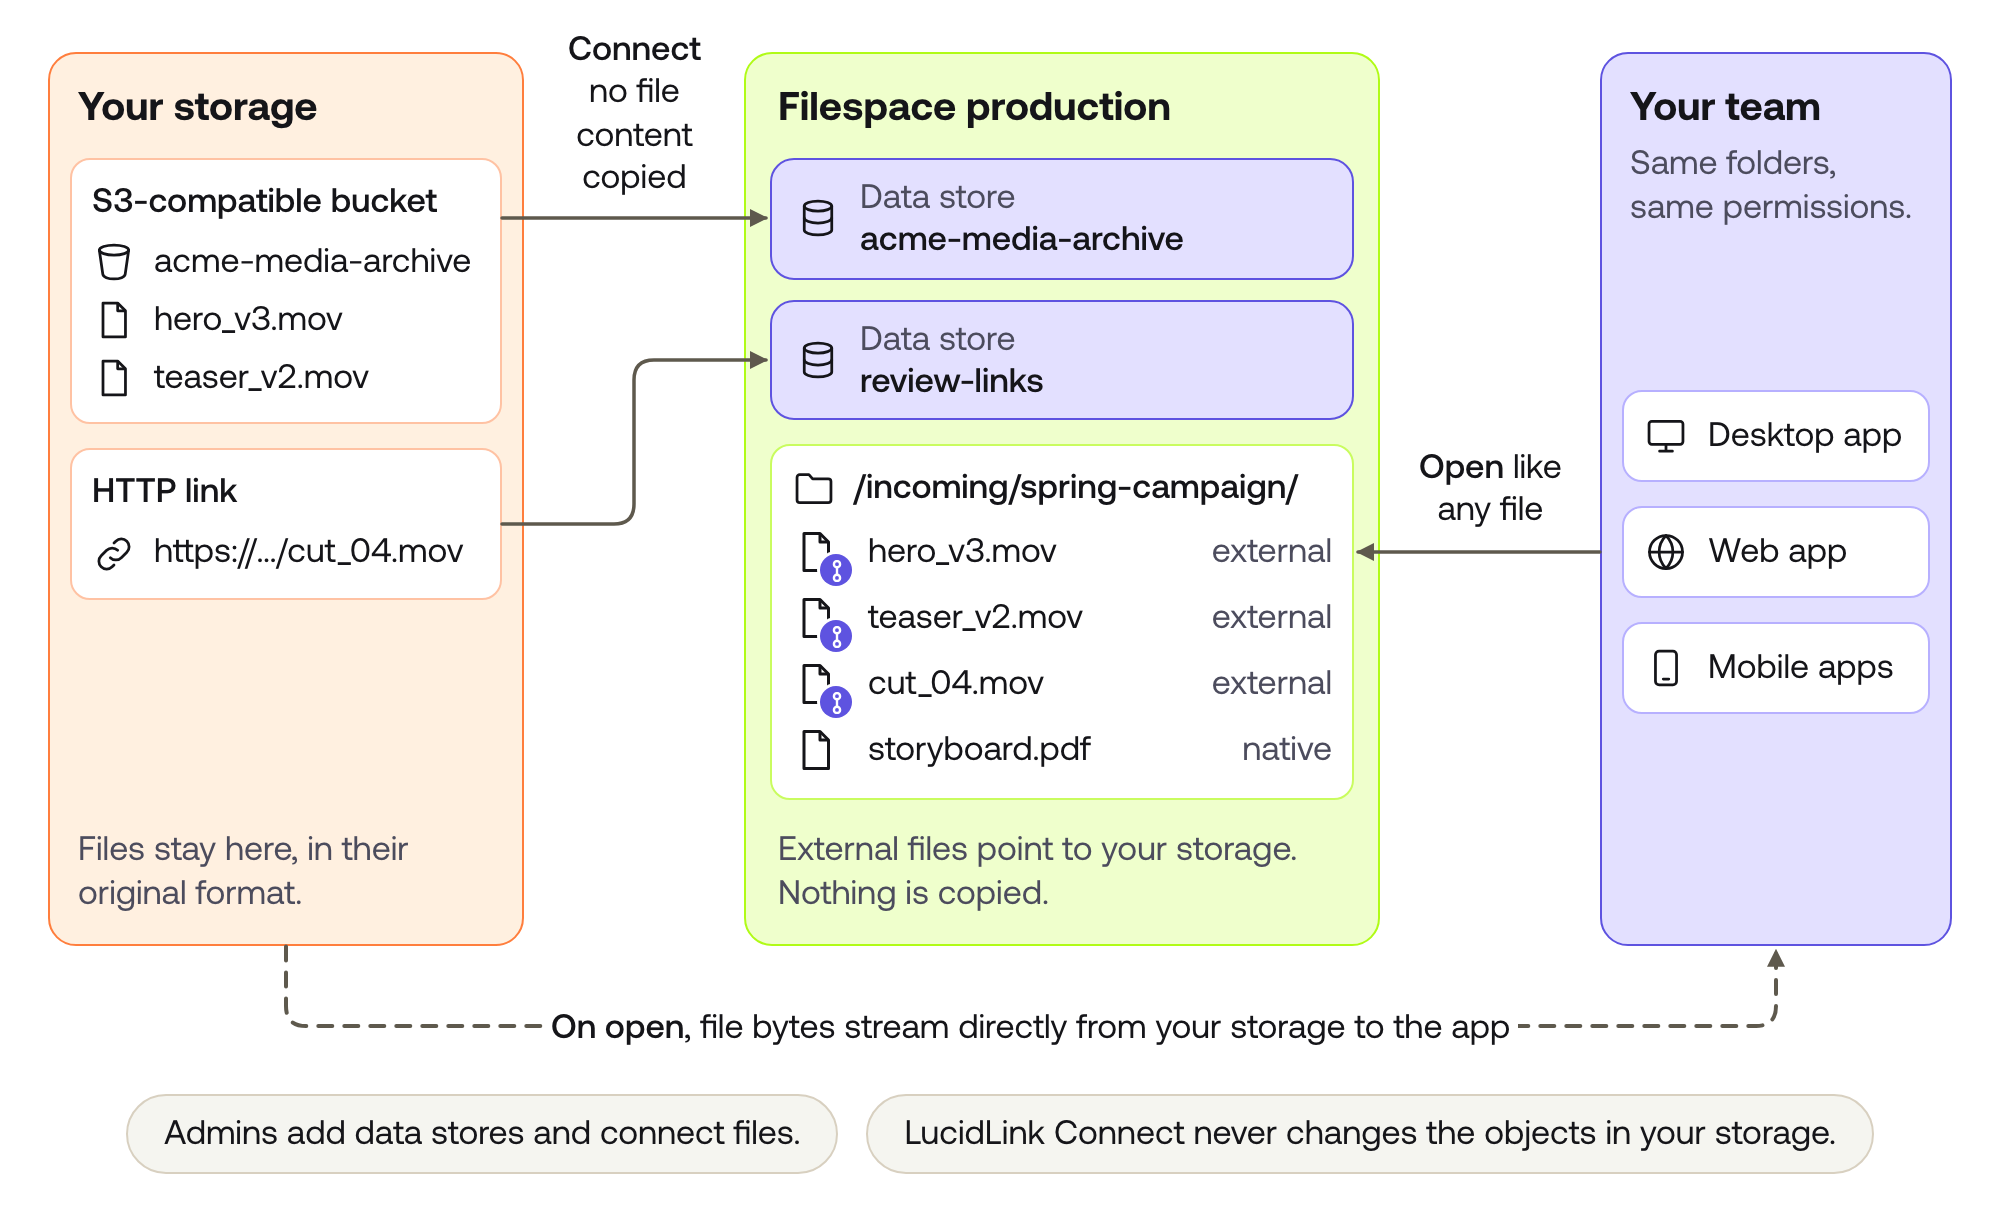
Task: Click the 'Admins add data stores and connect files.' pill
Action: (482, 1133)
